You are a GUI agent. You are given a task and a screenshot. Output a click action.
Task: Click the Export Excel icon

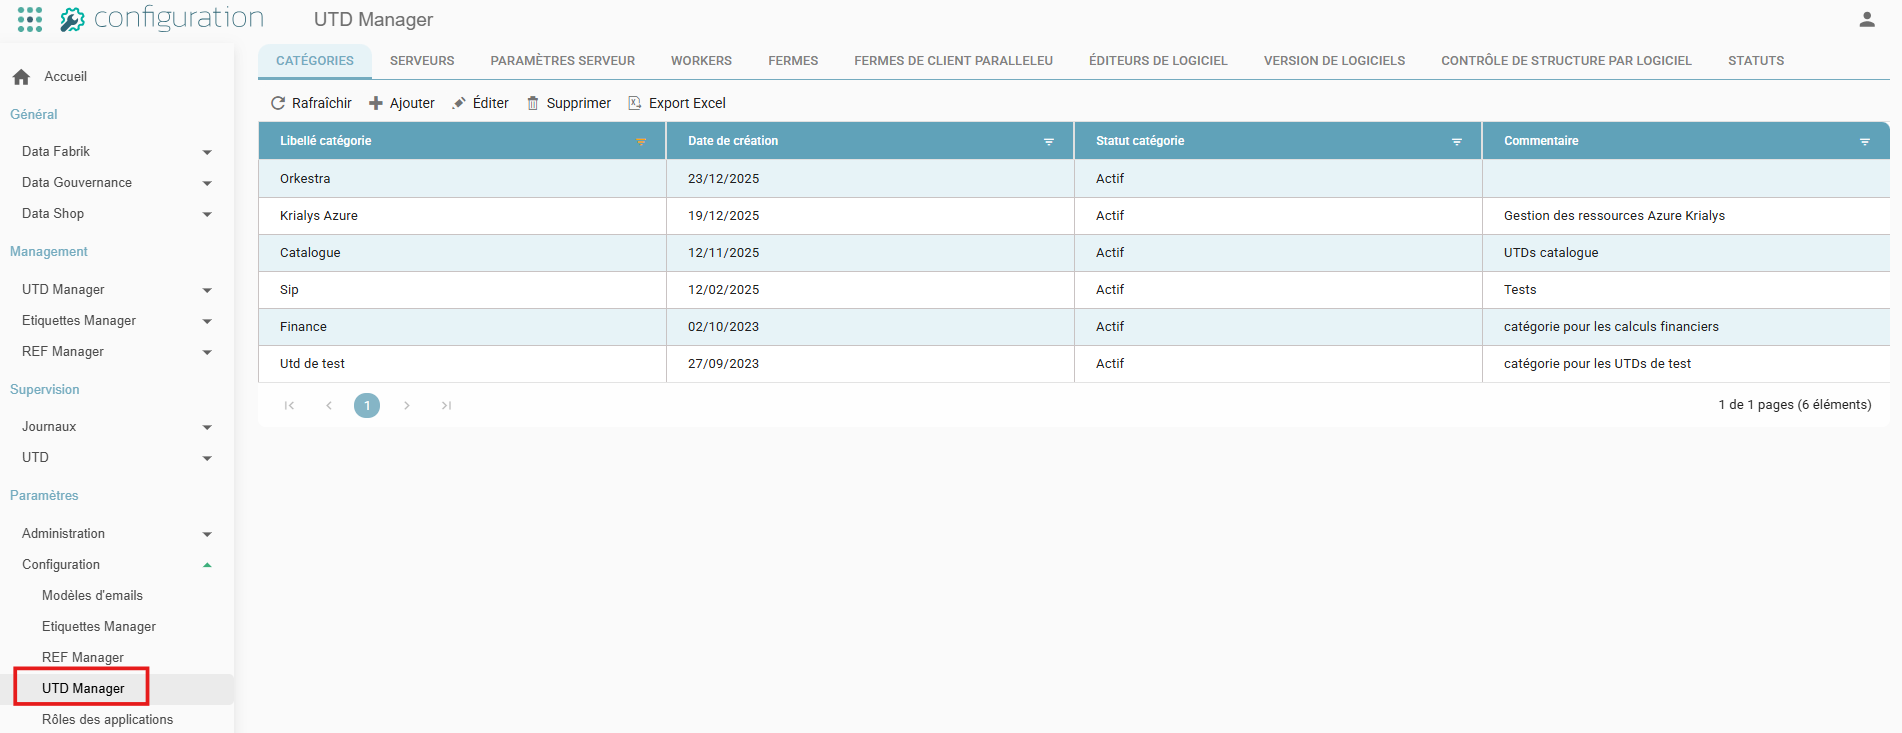(x=635, y=103)
